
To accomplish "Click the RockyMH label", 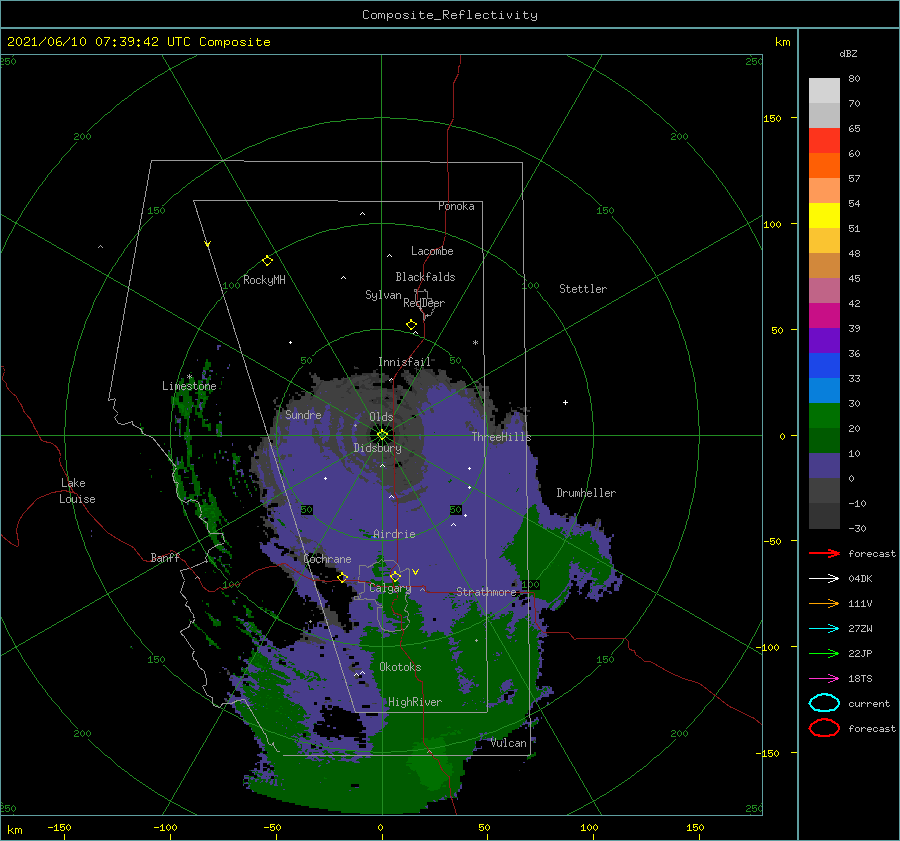I will coord(264,280).
